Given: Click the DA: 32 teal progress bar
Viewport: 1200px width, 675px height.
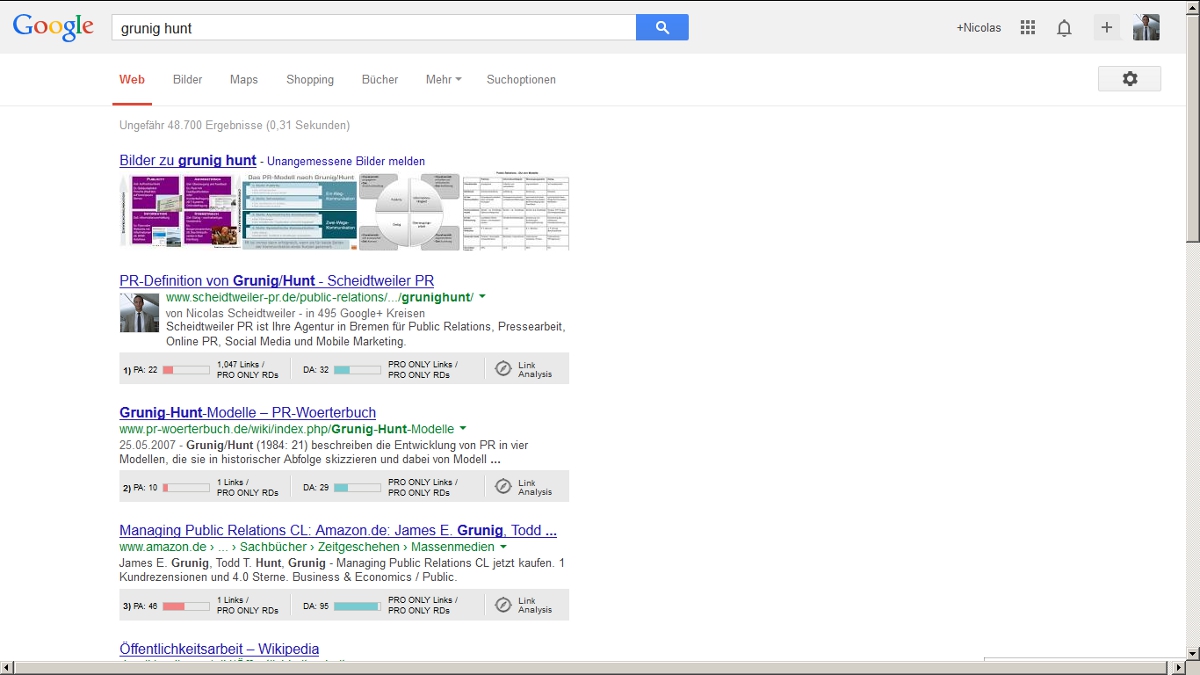Looking at the screenshot, I should pos(357,370).
